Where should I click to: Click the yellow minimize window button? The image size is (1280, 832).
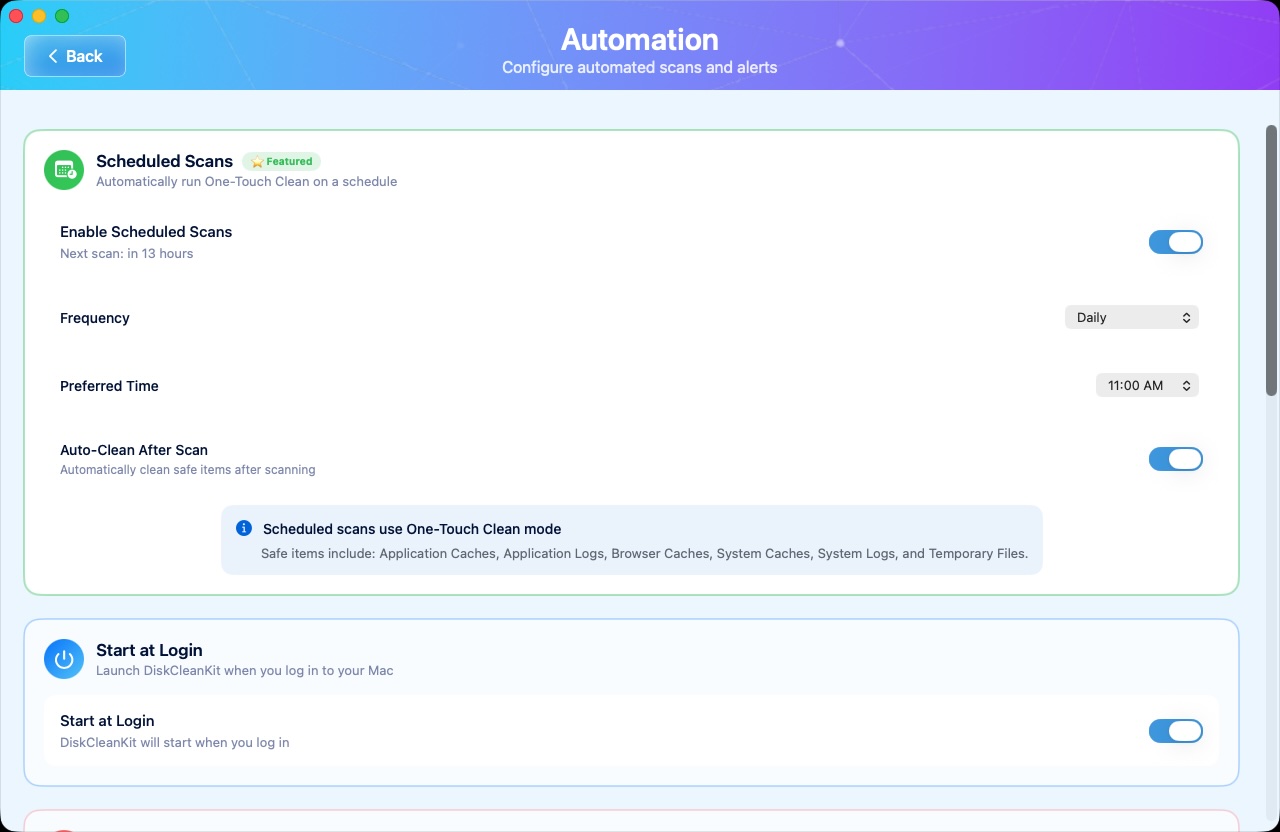(x=39, y=16)
